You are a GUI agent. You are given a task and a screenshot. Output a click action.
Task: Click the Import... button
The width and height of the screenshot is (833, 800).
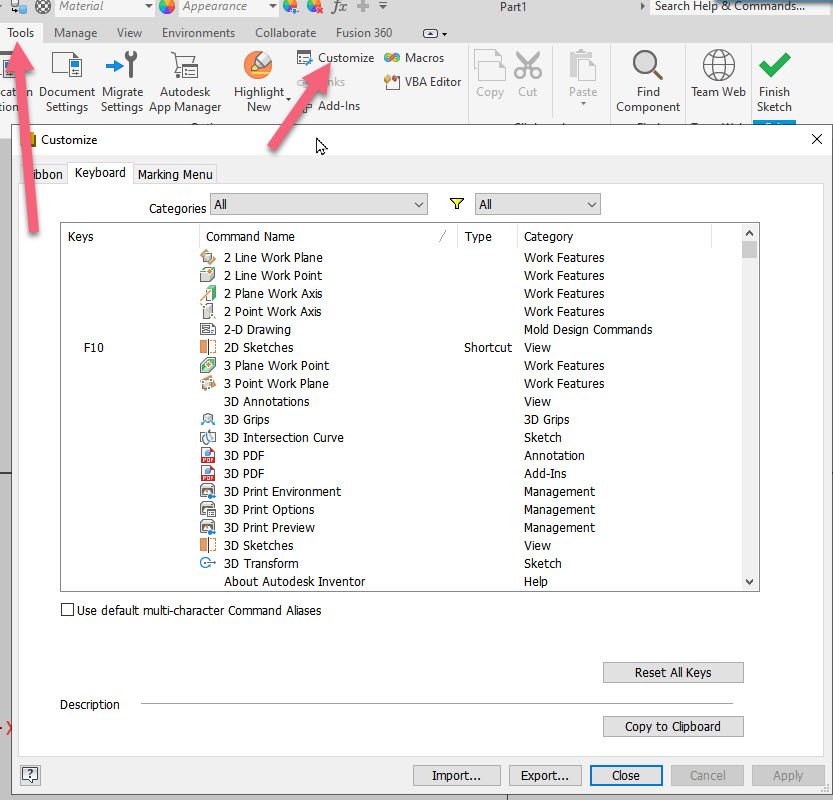[456, 775]
